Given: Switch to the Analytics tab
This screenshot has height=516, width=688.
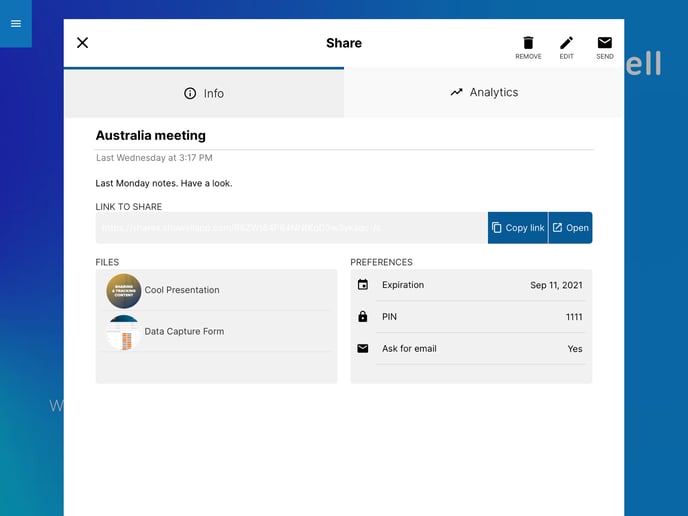Looking at the screenshot, I should pyautogui.click(x=484, y=93).
